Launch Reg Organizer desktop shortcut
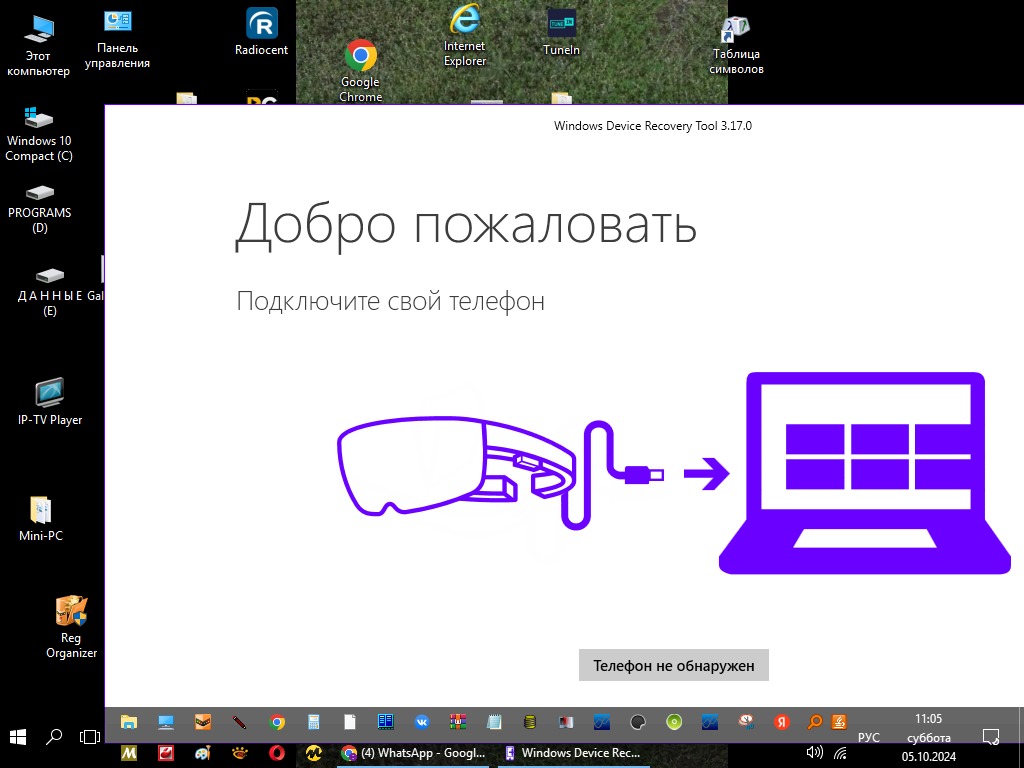The height and width of the screenshot is (768, 1024). (x=71, y=627)
